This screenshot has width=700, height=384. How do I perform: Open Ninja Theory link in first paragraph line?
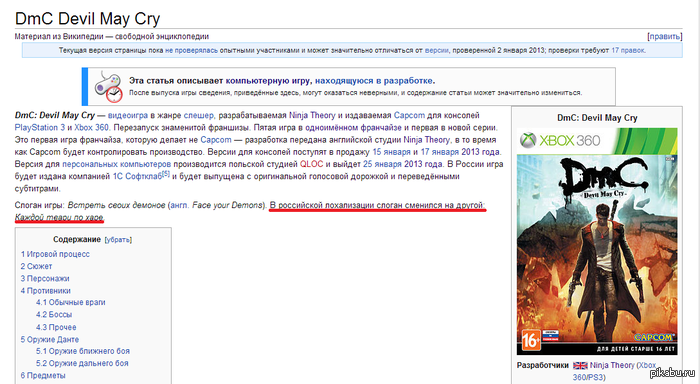coord(312,116)
